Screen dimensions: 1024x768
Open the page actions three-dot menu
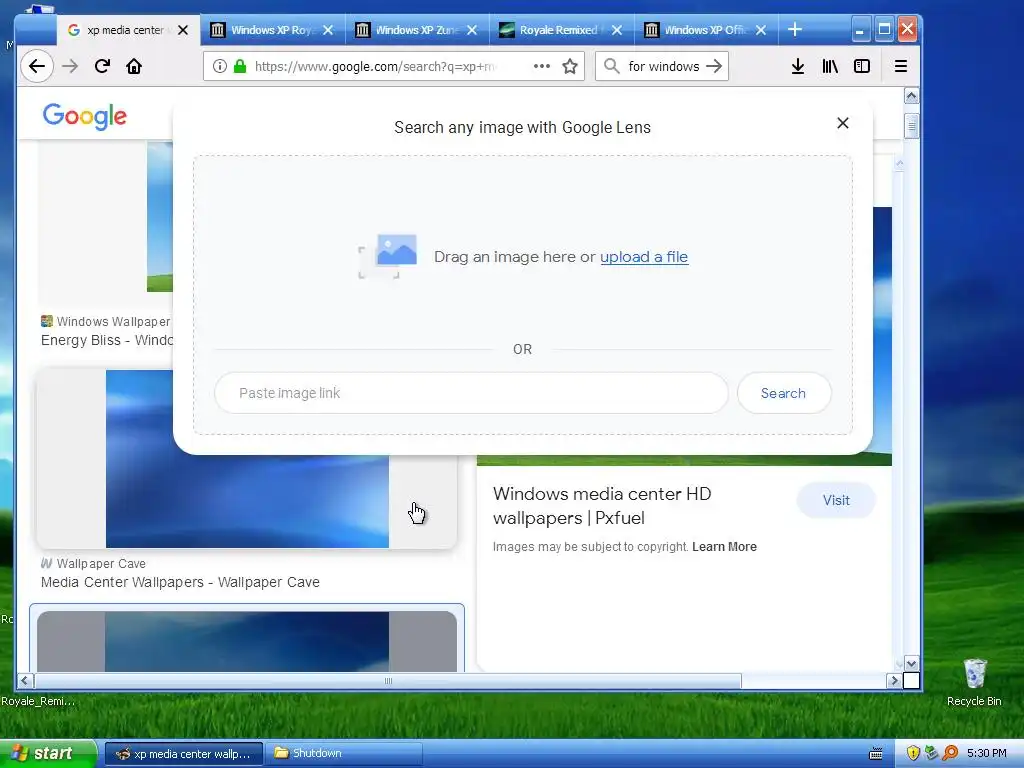[x=541, y=66]
